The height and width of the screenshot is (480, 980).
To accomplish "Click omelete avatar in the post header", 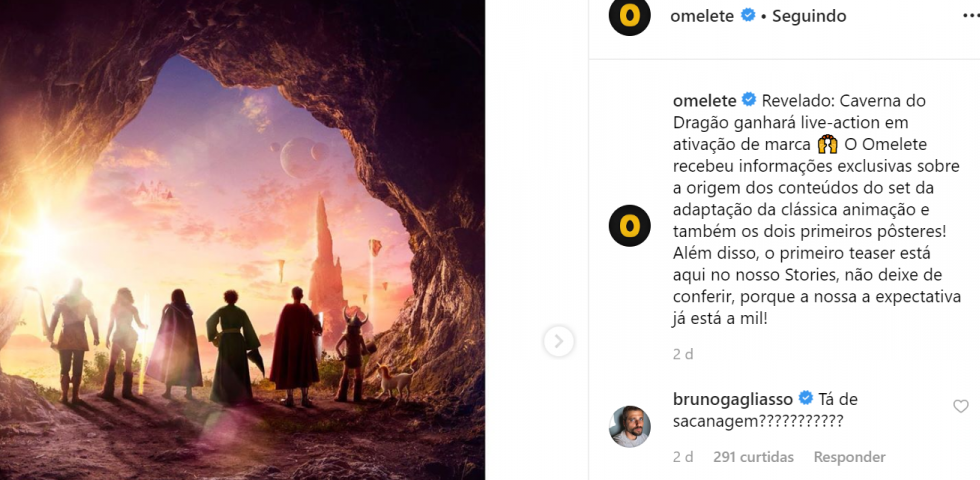I will click(629, 16).
